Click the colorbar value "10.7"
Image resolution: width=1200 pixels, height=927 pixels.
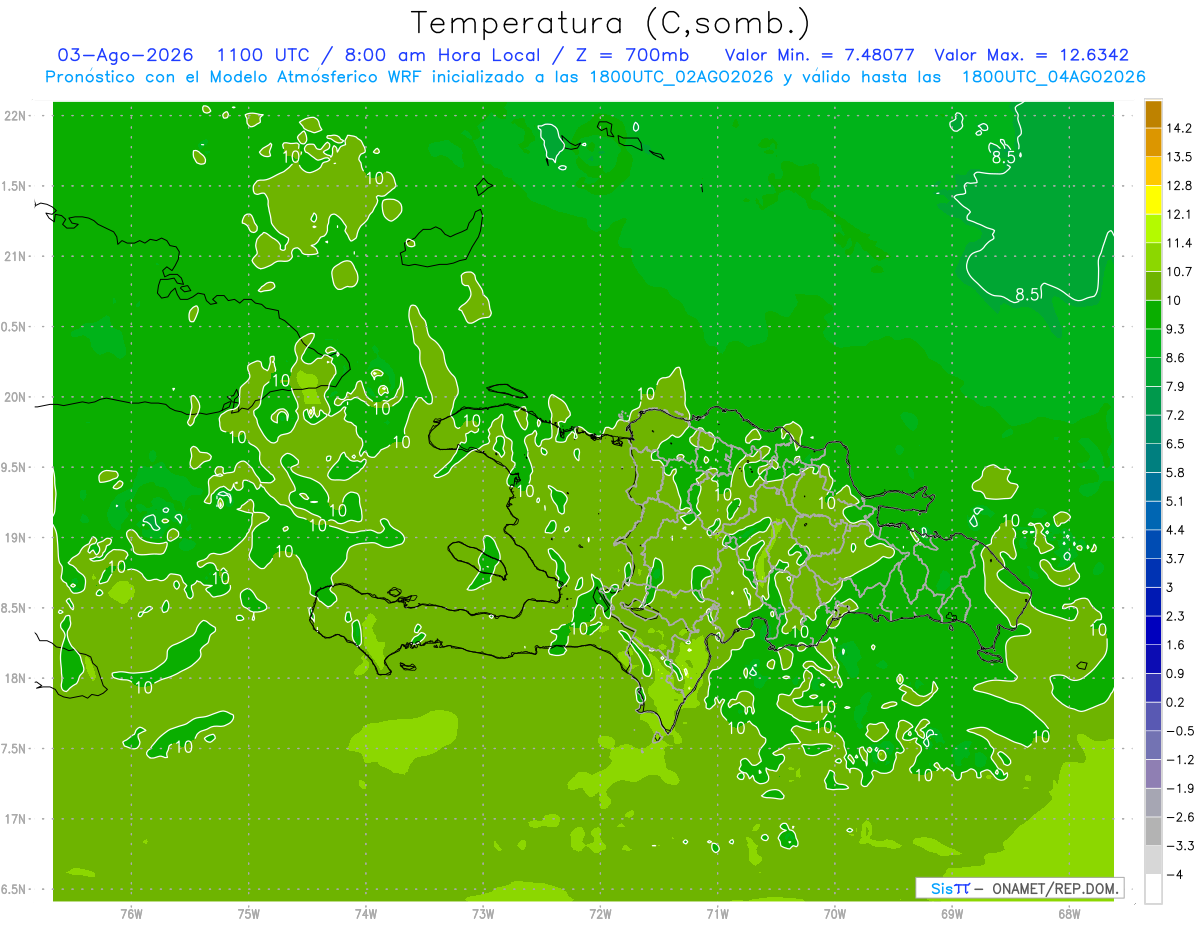click(x=1179, y=271)
